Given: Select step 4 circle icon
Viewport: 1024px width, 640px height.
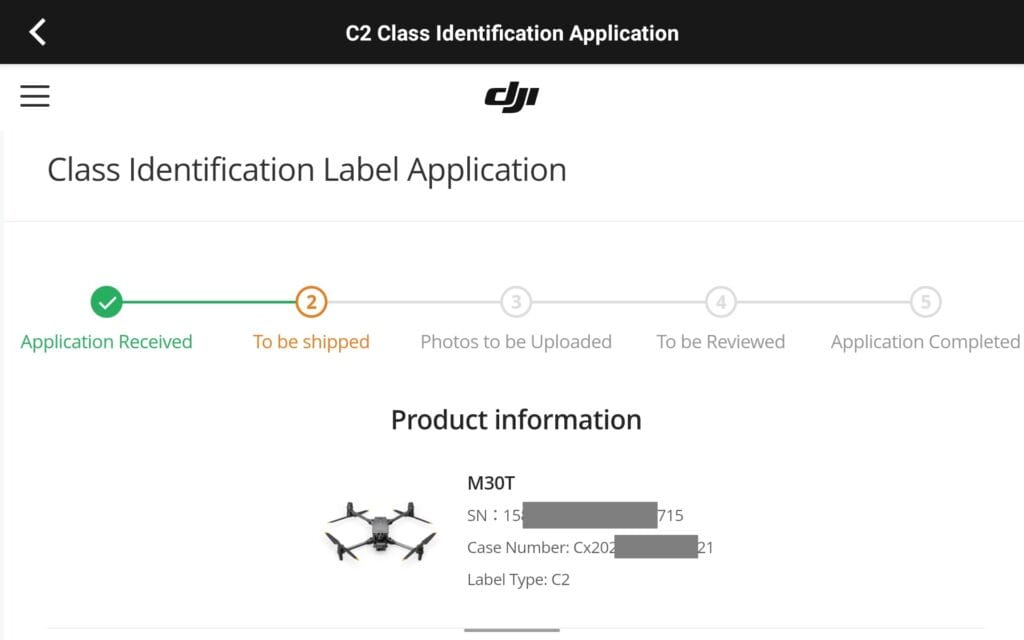Looking at the screenshot, I should (x=721, y=301).
